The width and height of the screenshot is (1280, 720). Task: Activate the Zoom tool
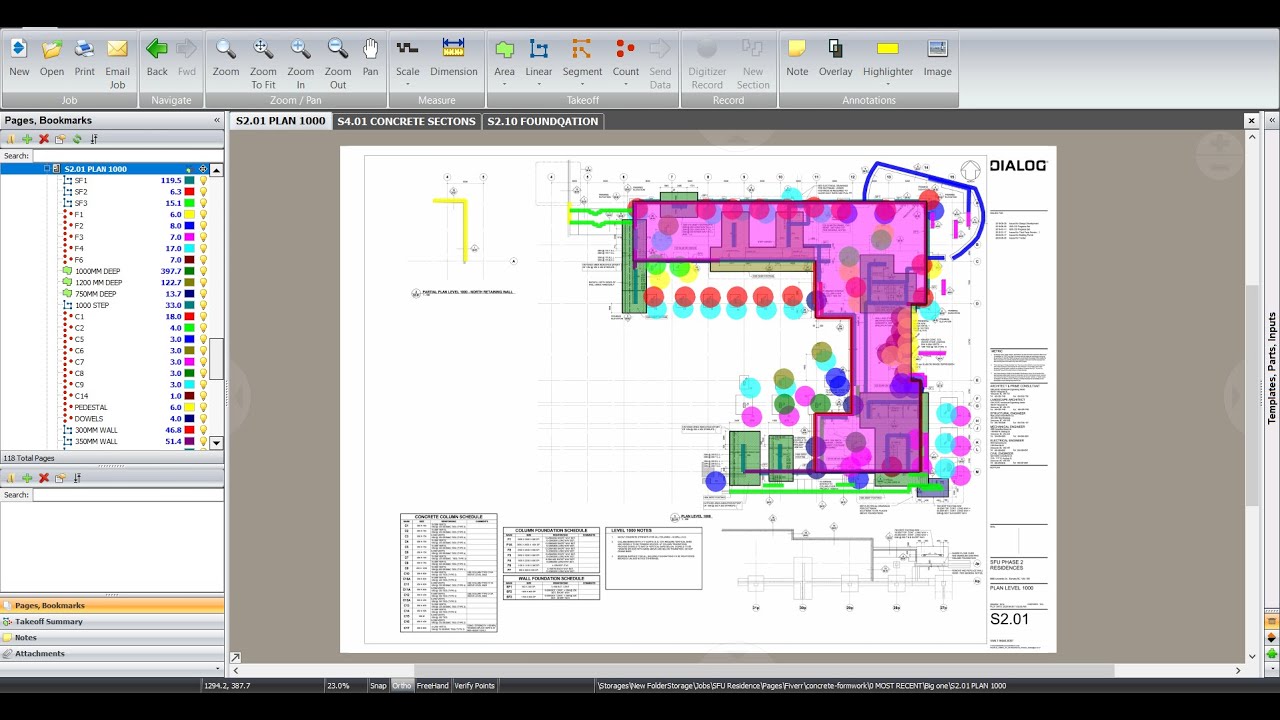[x=226, y=58]
